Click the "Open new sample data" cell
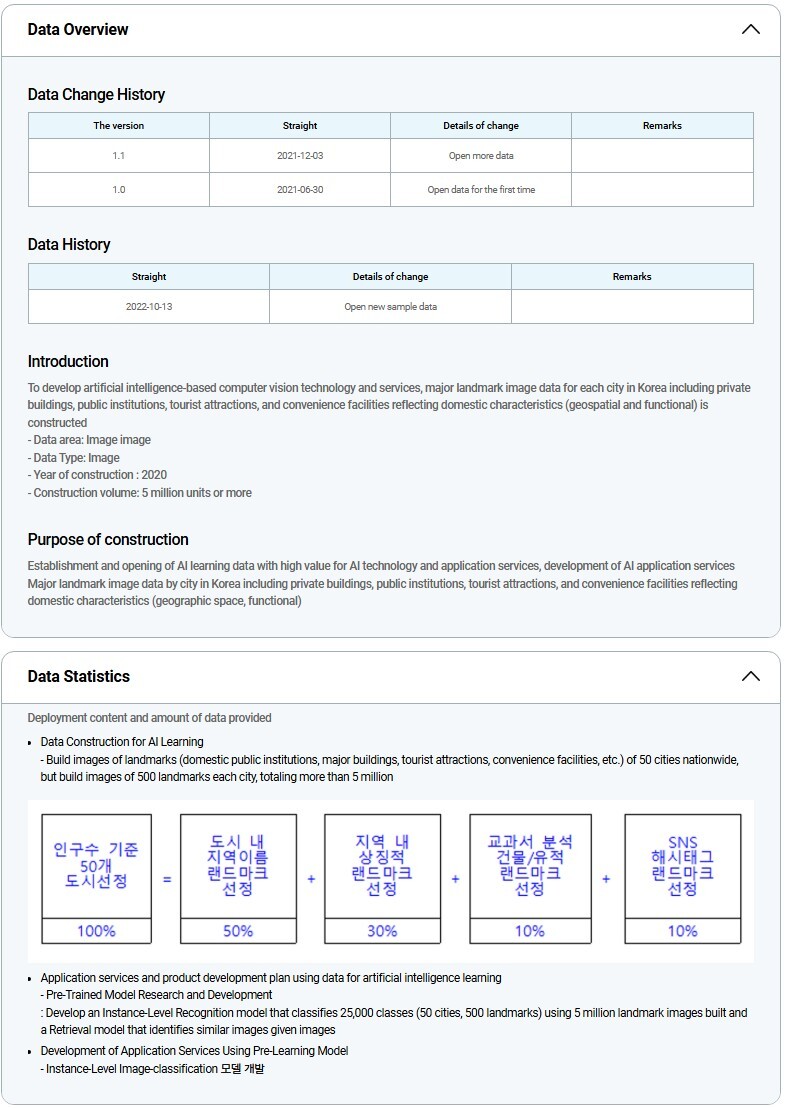786x1108 pixels. coord(390,307)
